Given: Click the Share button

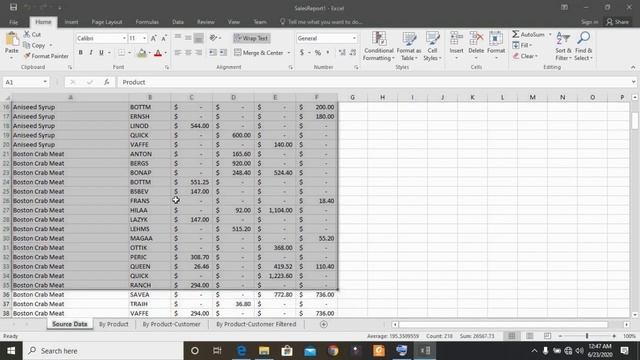Looking at the screenshot, I should [618, 22].
